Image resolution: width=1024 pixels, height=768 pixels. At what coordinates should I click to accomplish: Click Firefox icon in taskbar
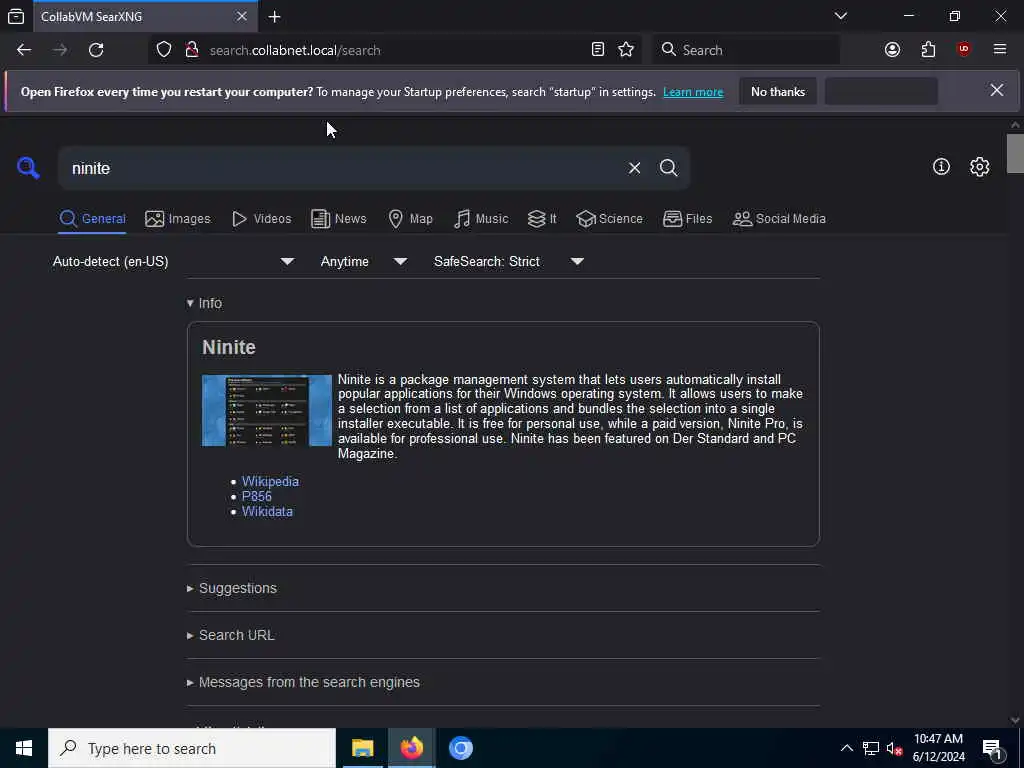click(411, 748)
